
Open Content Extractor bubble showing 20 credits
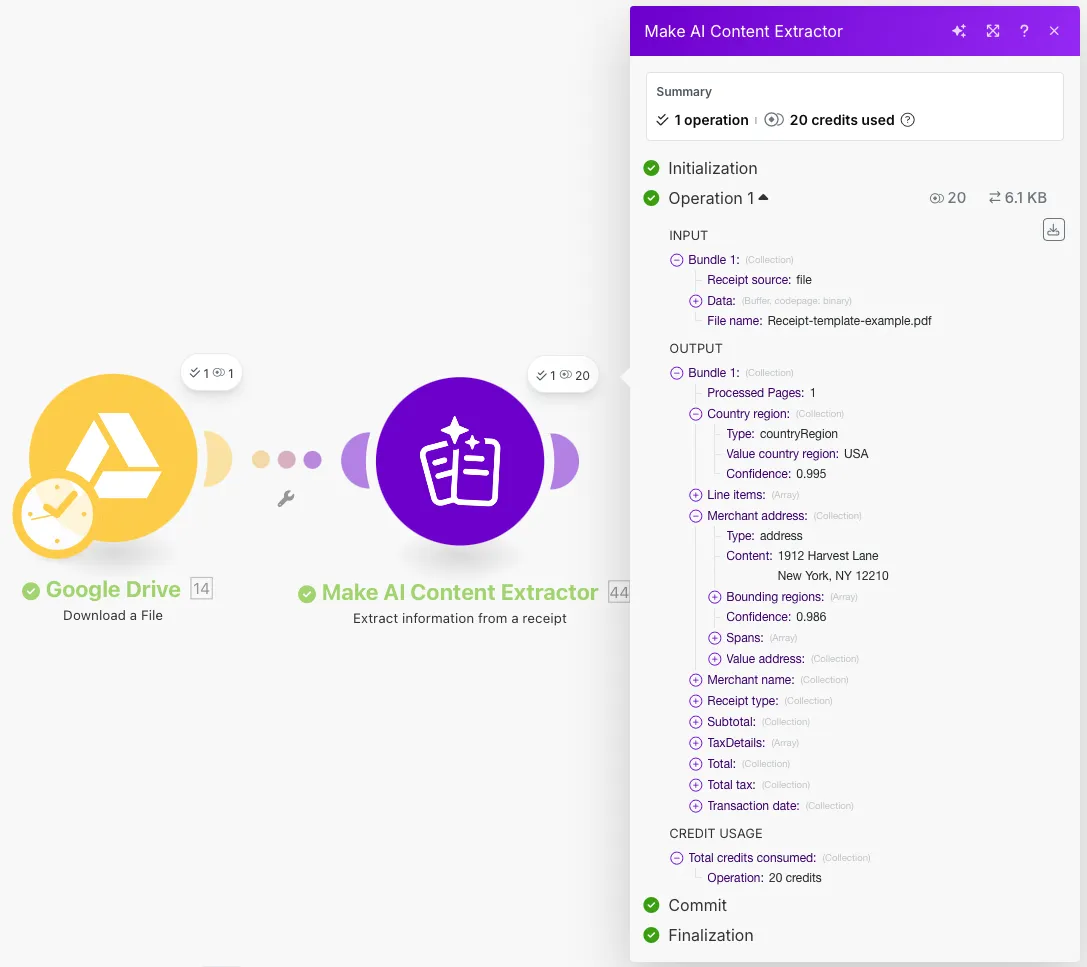click(563, 375)
